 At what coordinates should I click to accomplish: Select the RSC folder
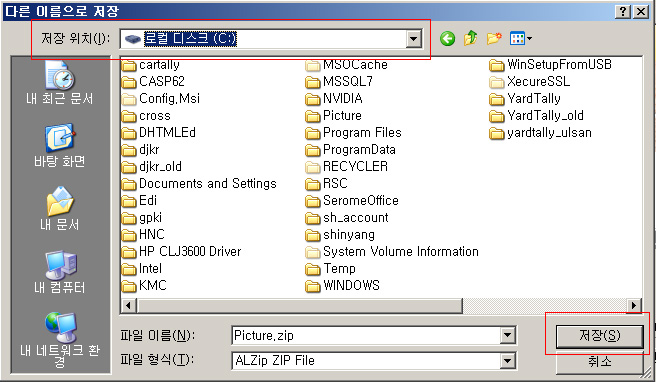pos(326,184)
